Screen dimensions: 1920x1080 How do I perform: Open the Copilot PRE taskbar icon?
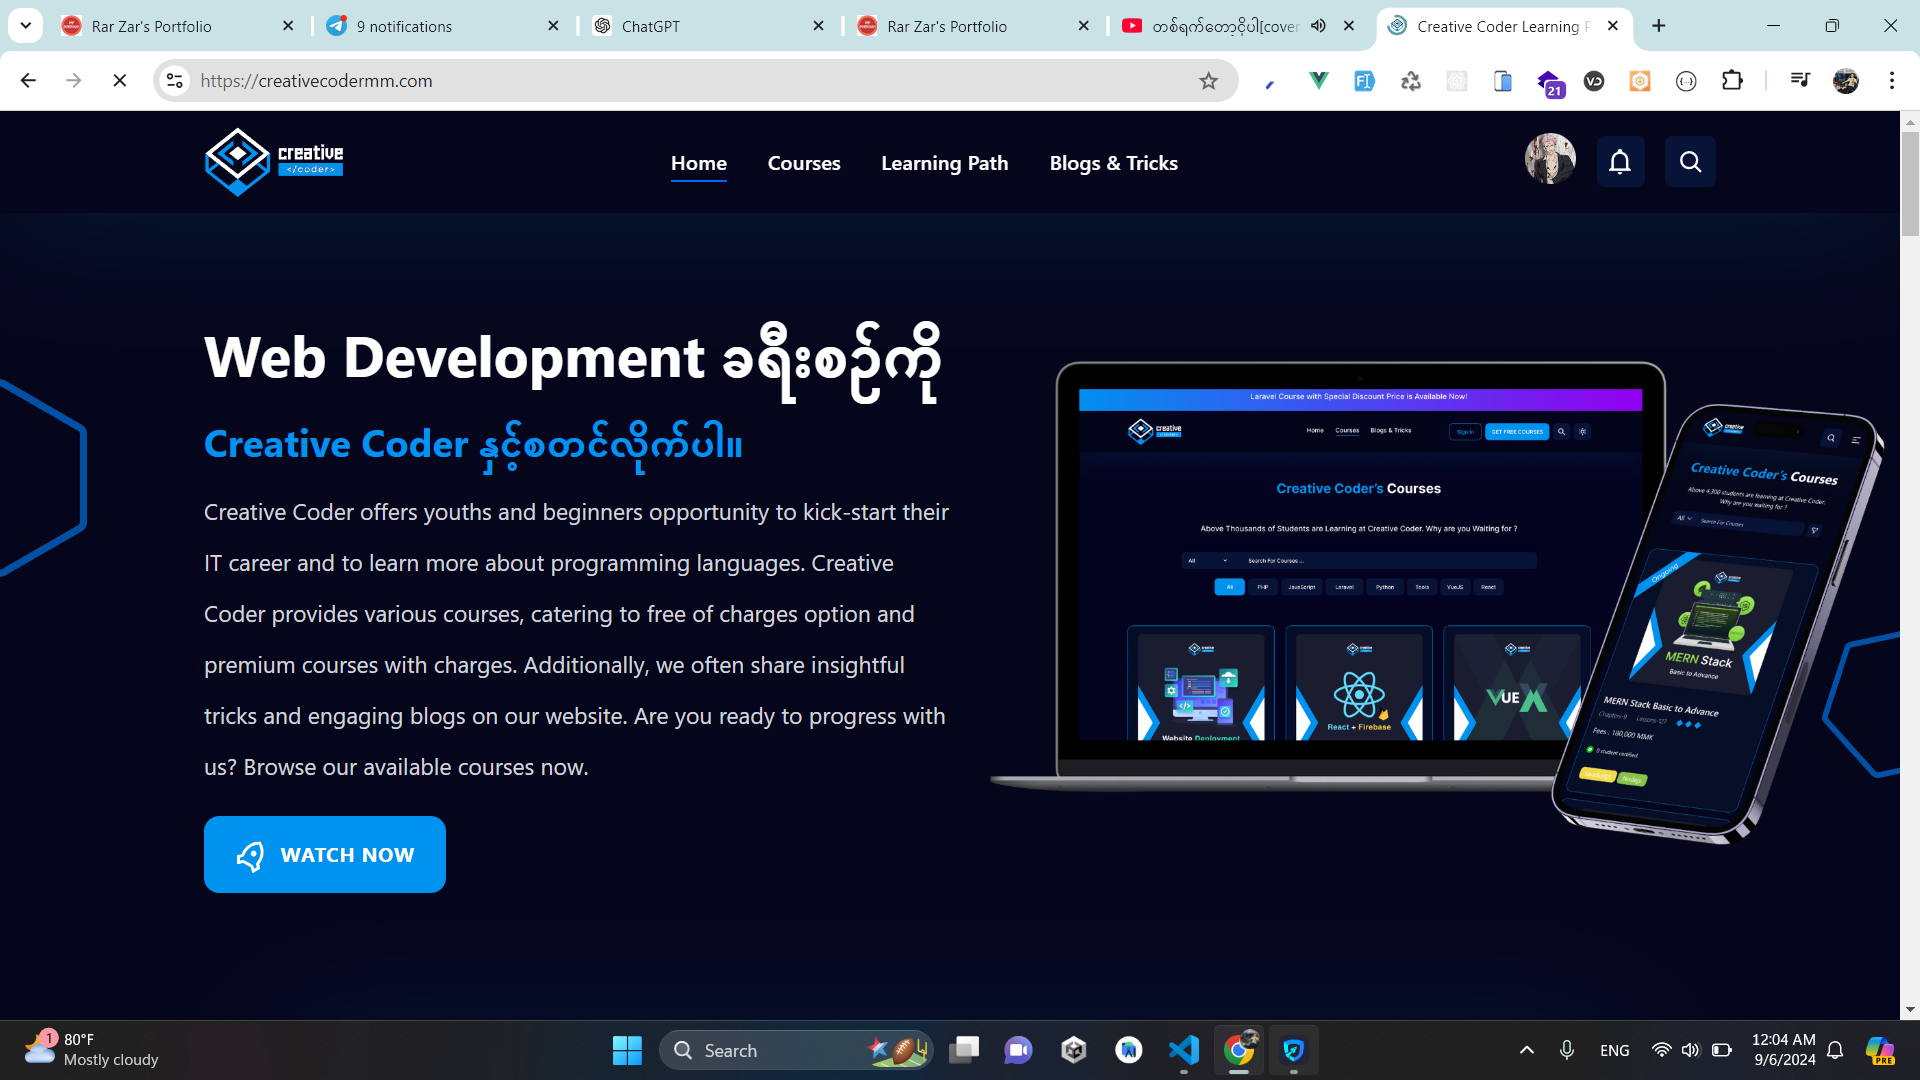[x=1881, y=1050]
